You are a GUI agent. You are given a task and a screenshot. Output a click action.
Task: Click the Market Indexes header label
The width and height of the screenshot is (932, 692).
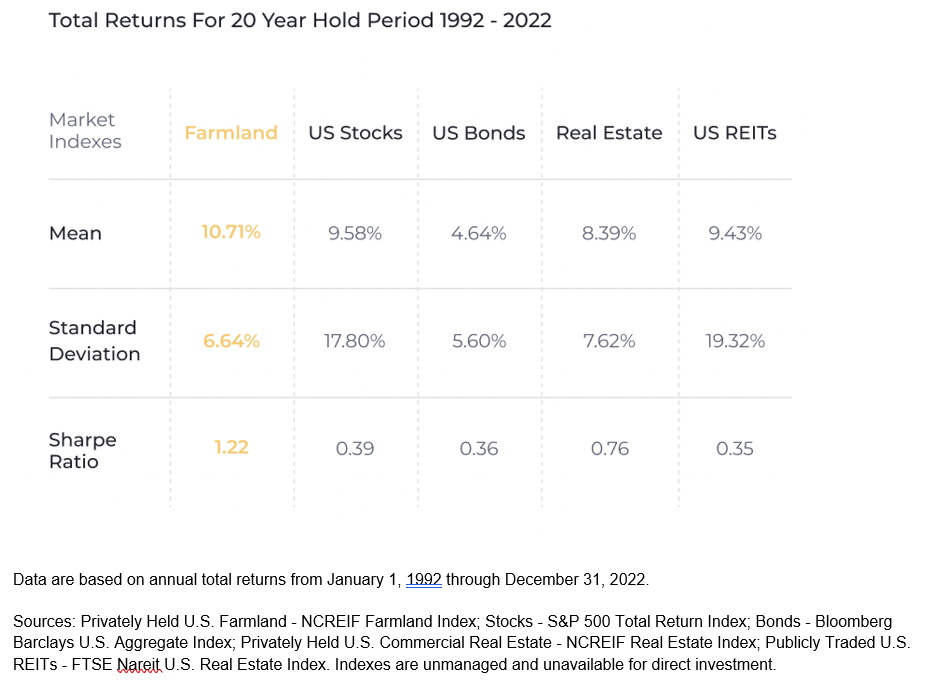click(x=85, y=131)
